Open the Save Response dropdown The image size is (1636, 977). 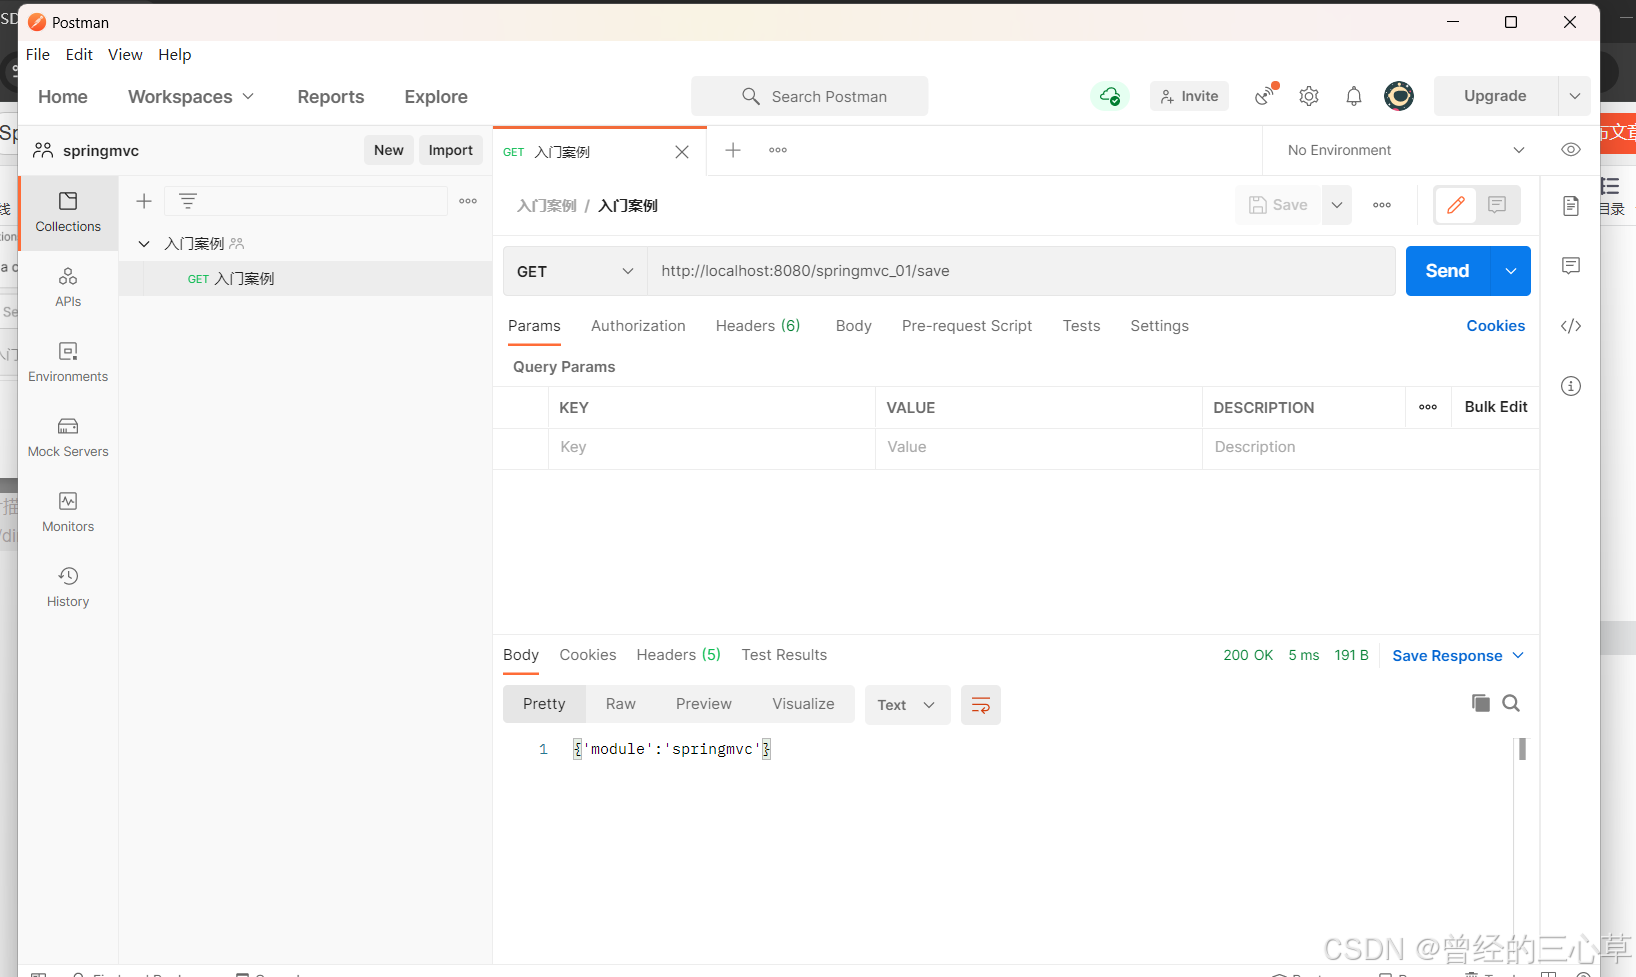tap(1458, 656)
